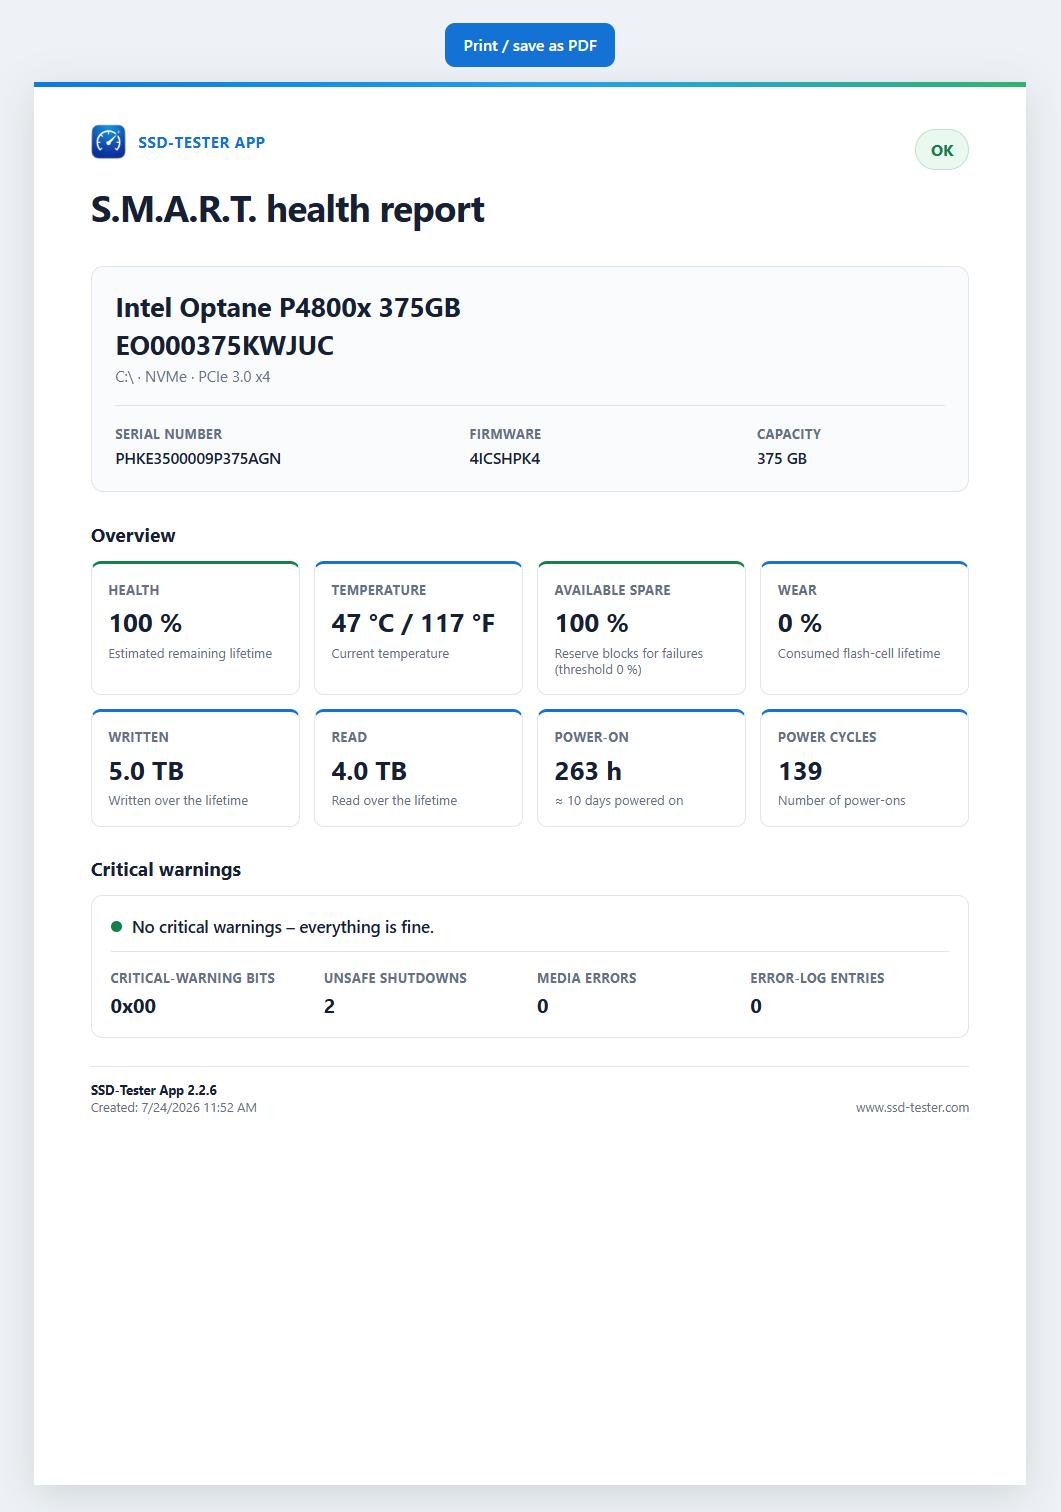
Task: Click the Reserve blocks for failures caption
Action: tap(629, 661)
